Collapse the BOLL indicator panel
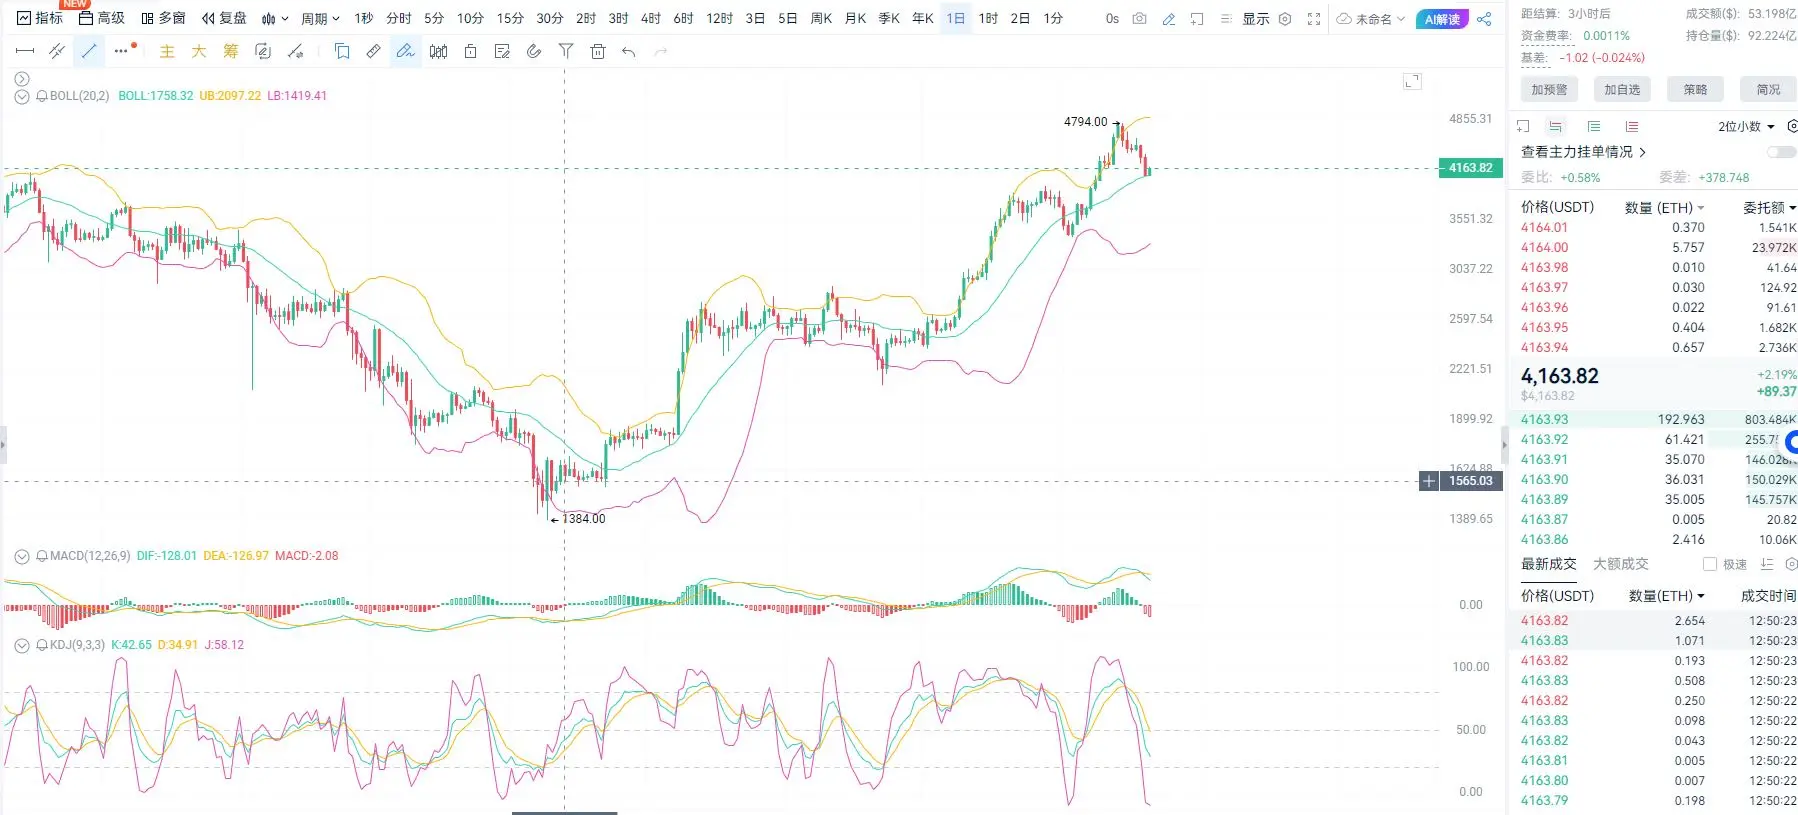This screenshot has width=1798, height=815. [x=22, y=96]
